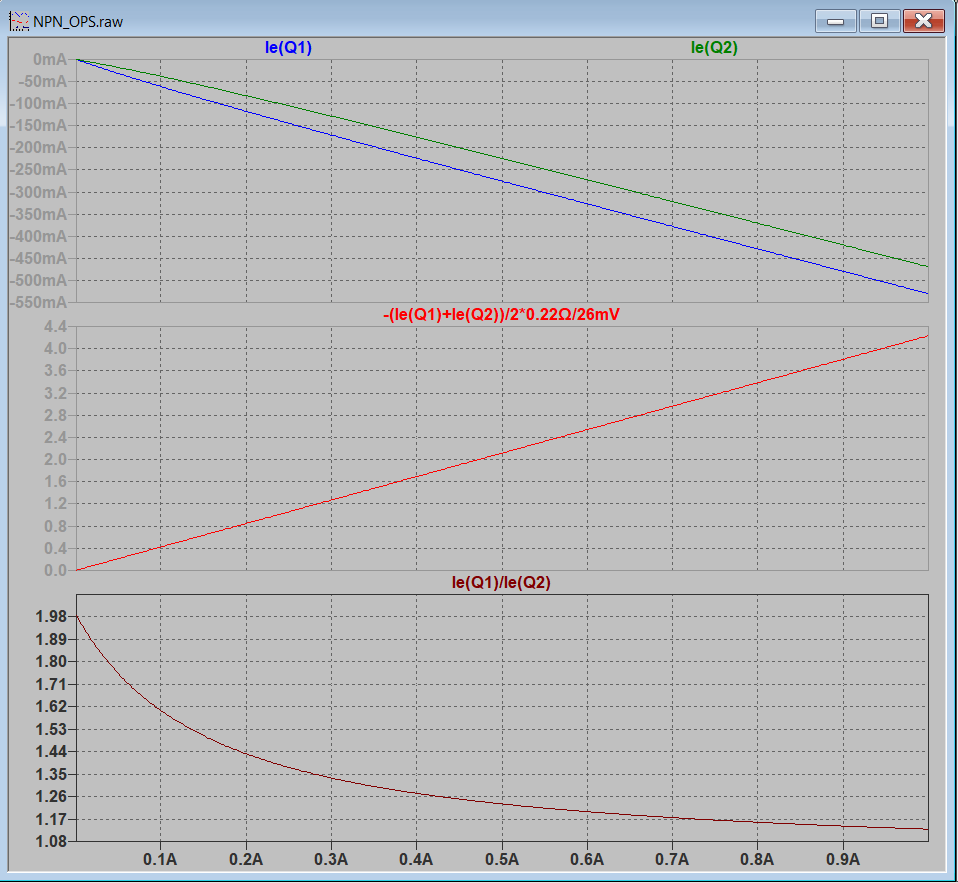Screen dimensions: 958x883
Task: Click the -550mA vertical axis label
Action: tap(40, 302)
